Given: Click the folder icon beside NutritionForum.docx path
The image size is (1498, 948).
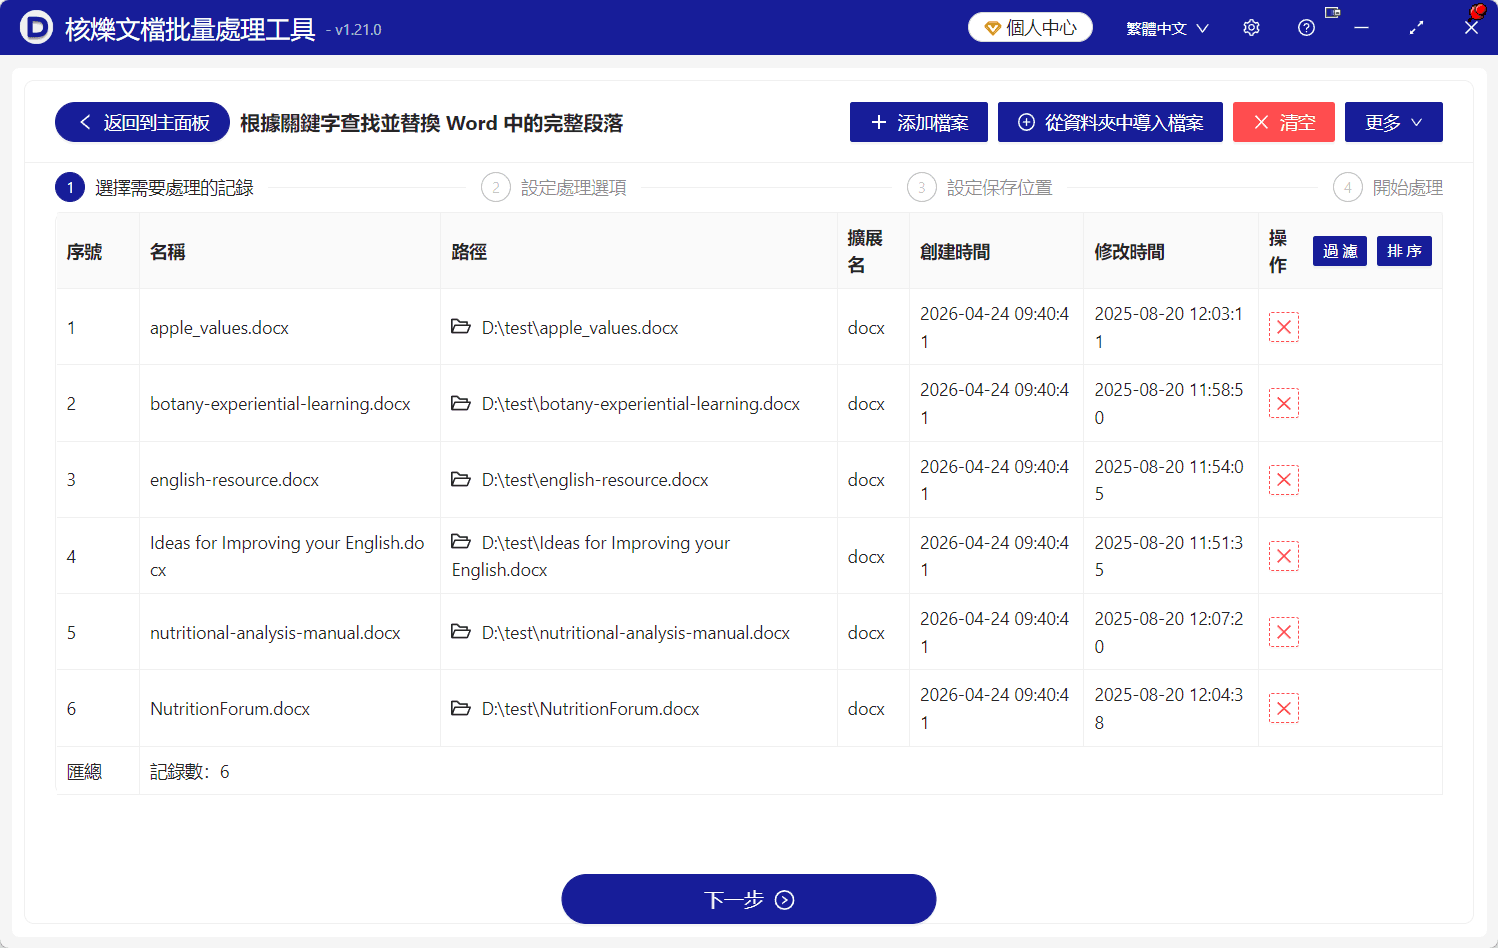Looking at the screenshot, I should click(x=461, y=708).
